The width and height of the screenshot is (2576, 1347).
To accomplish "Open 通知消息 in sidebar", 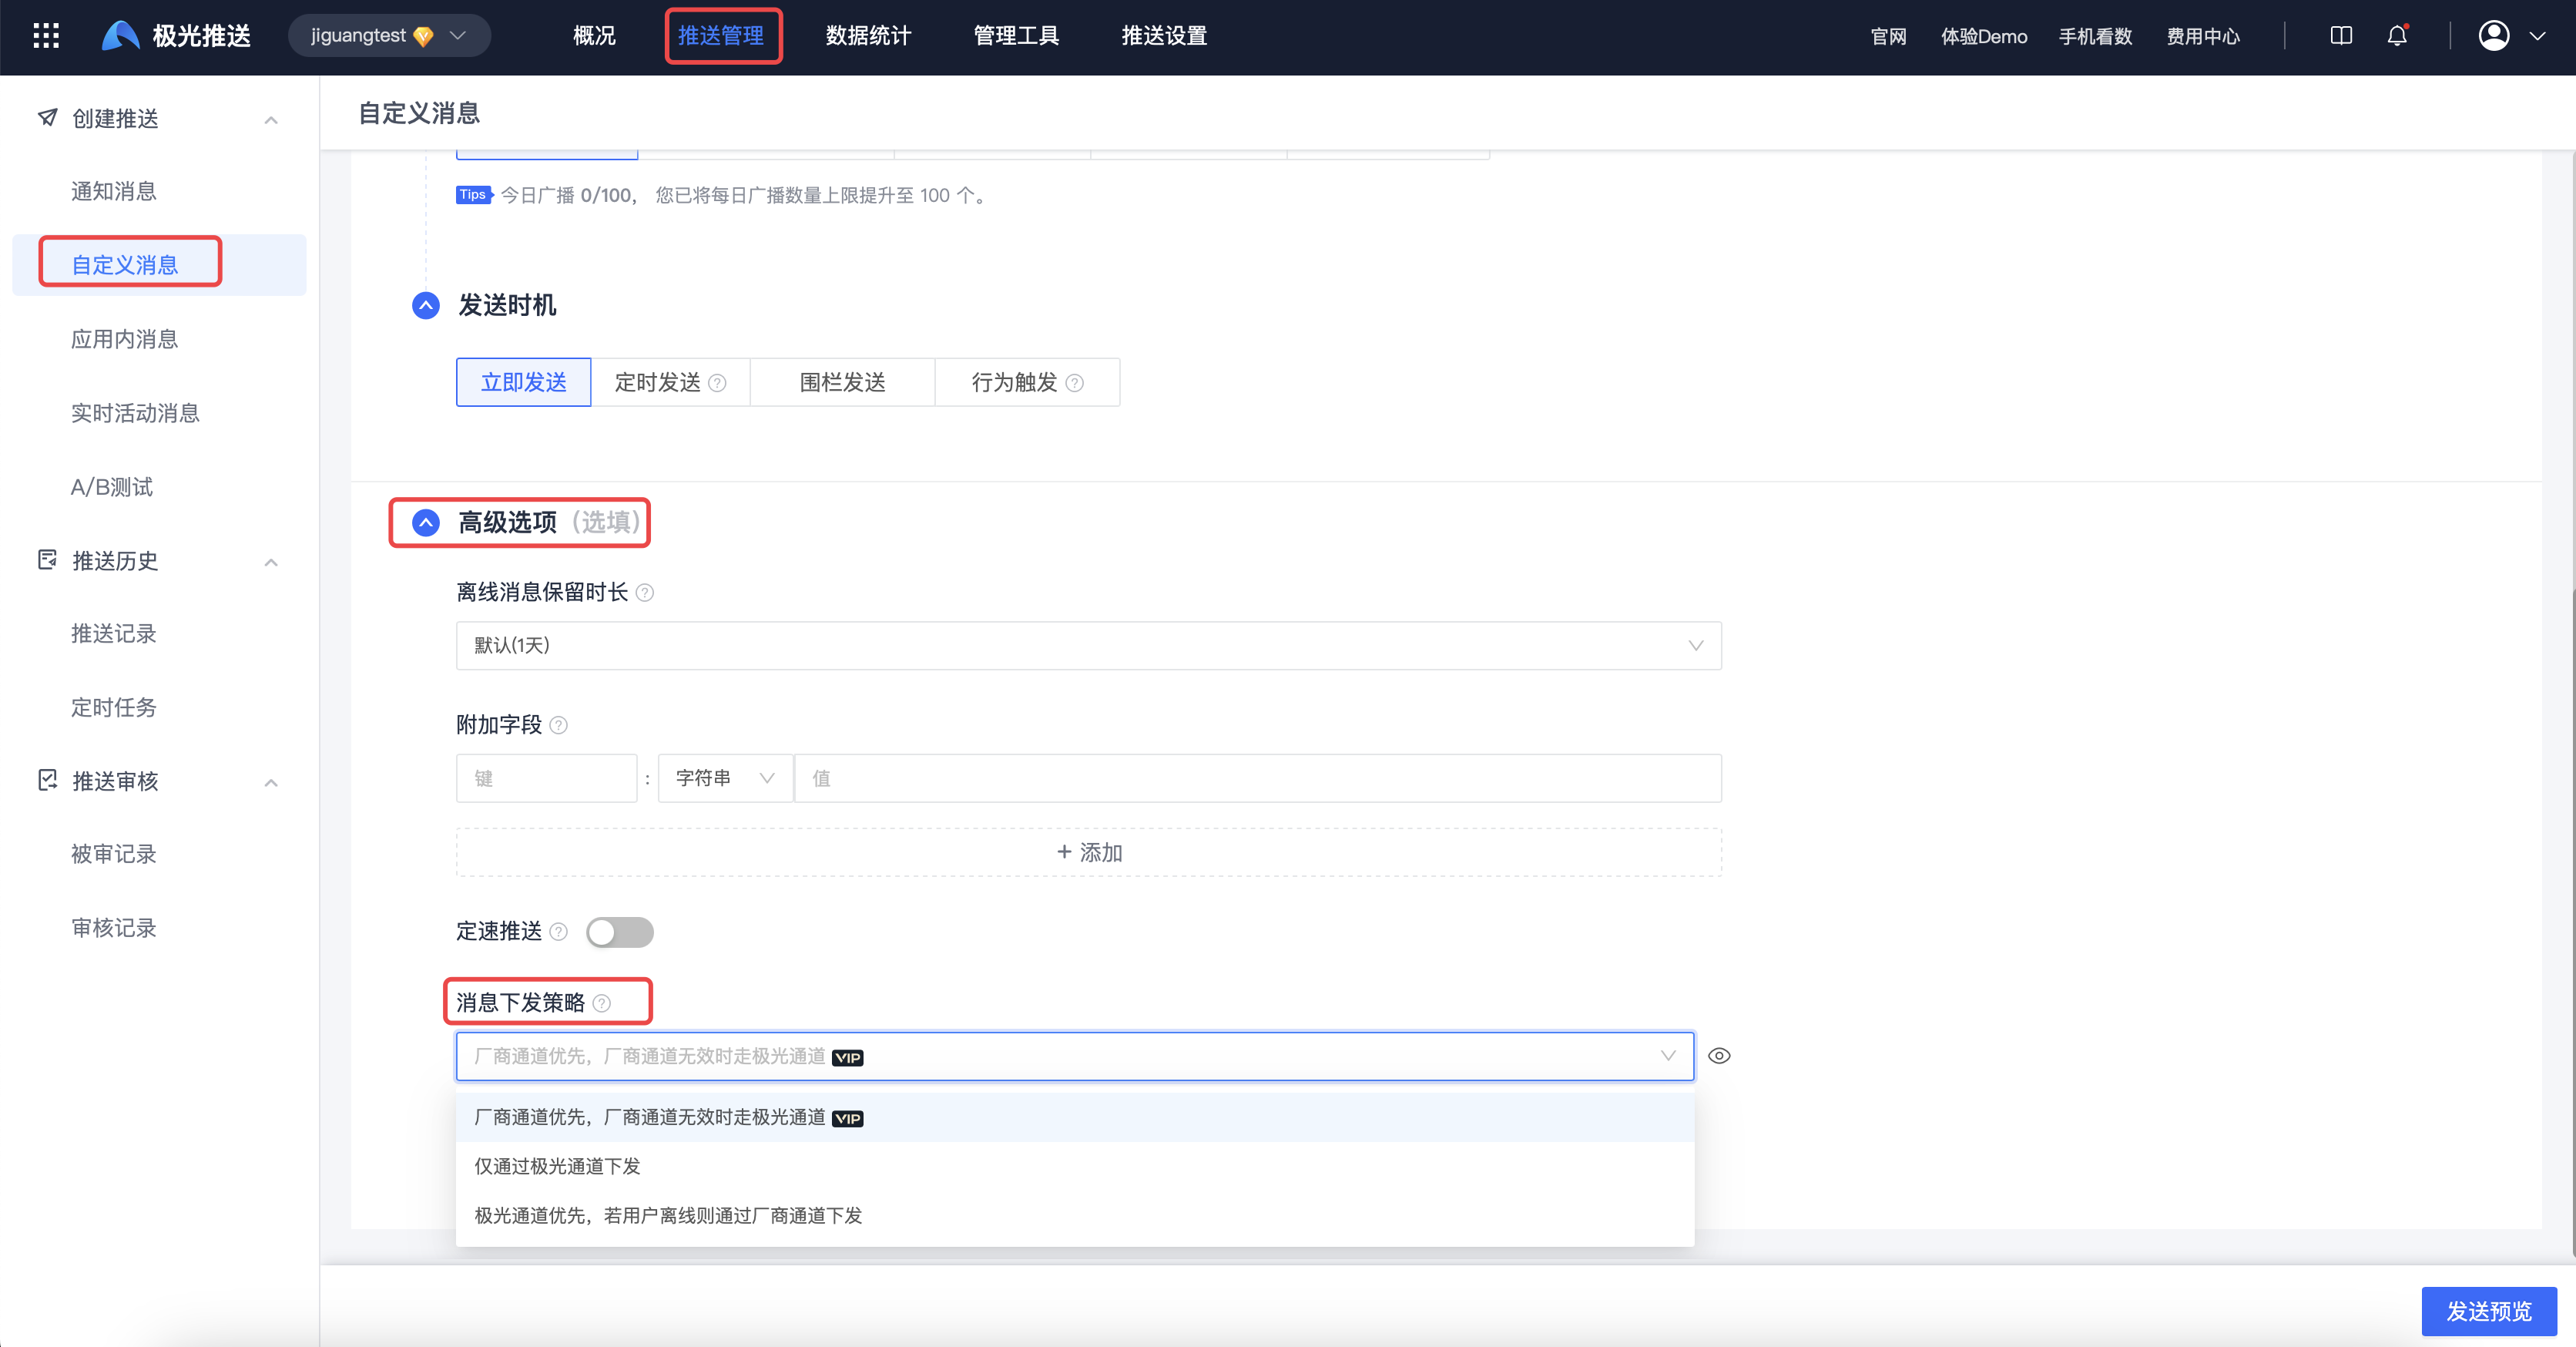I will click(x=114, y=191).
